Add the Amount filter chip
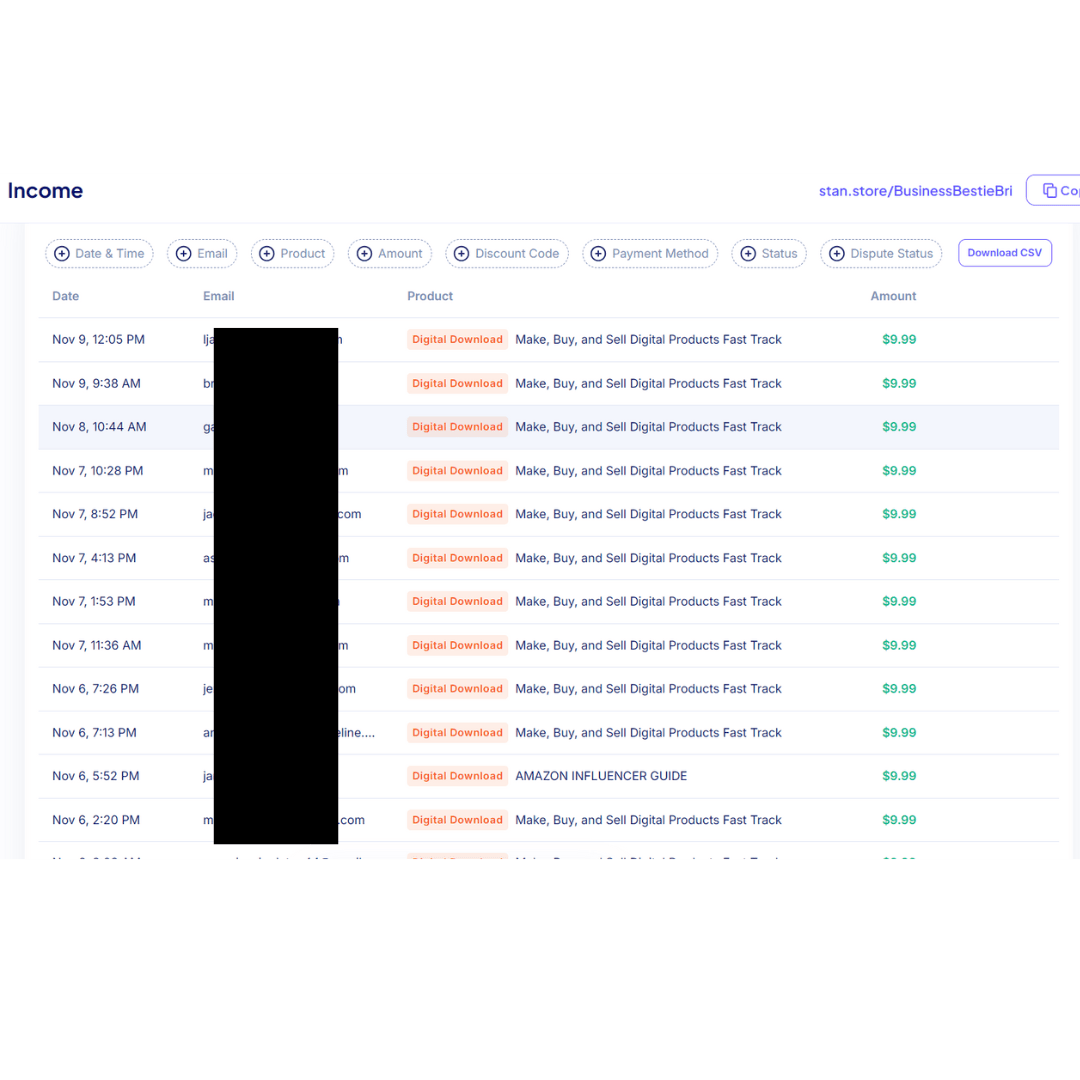 390,254
